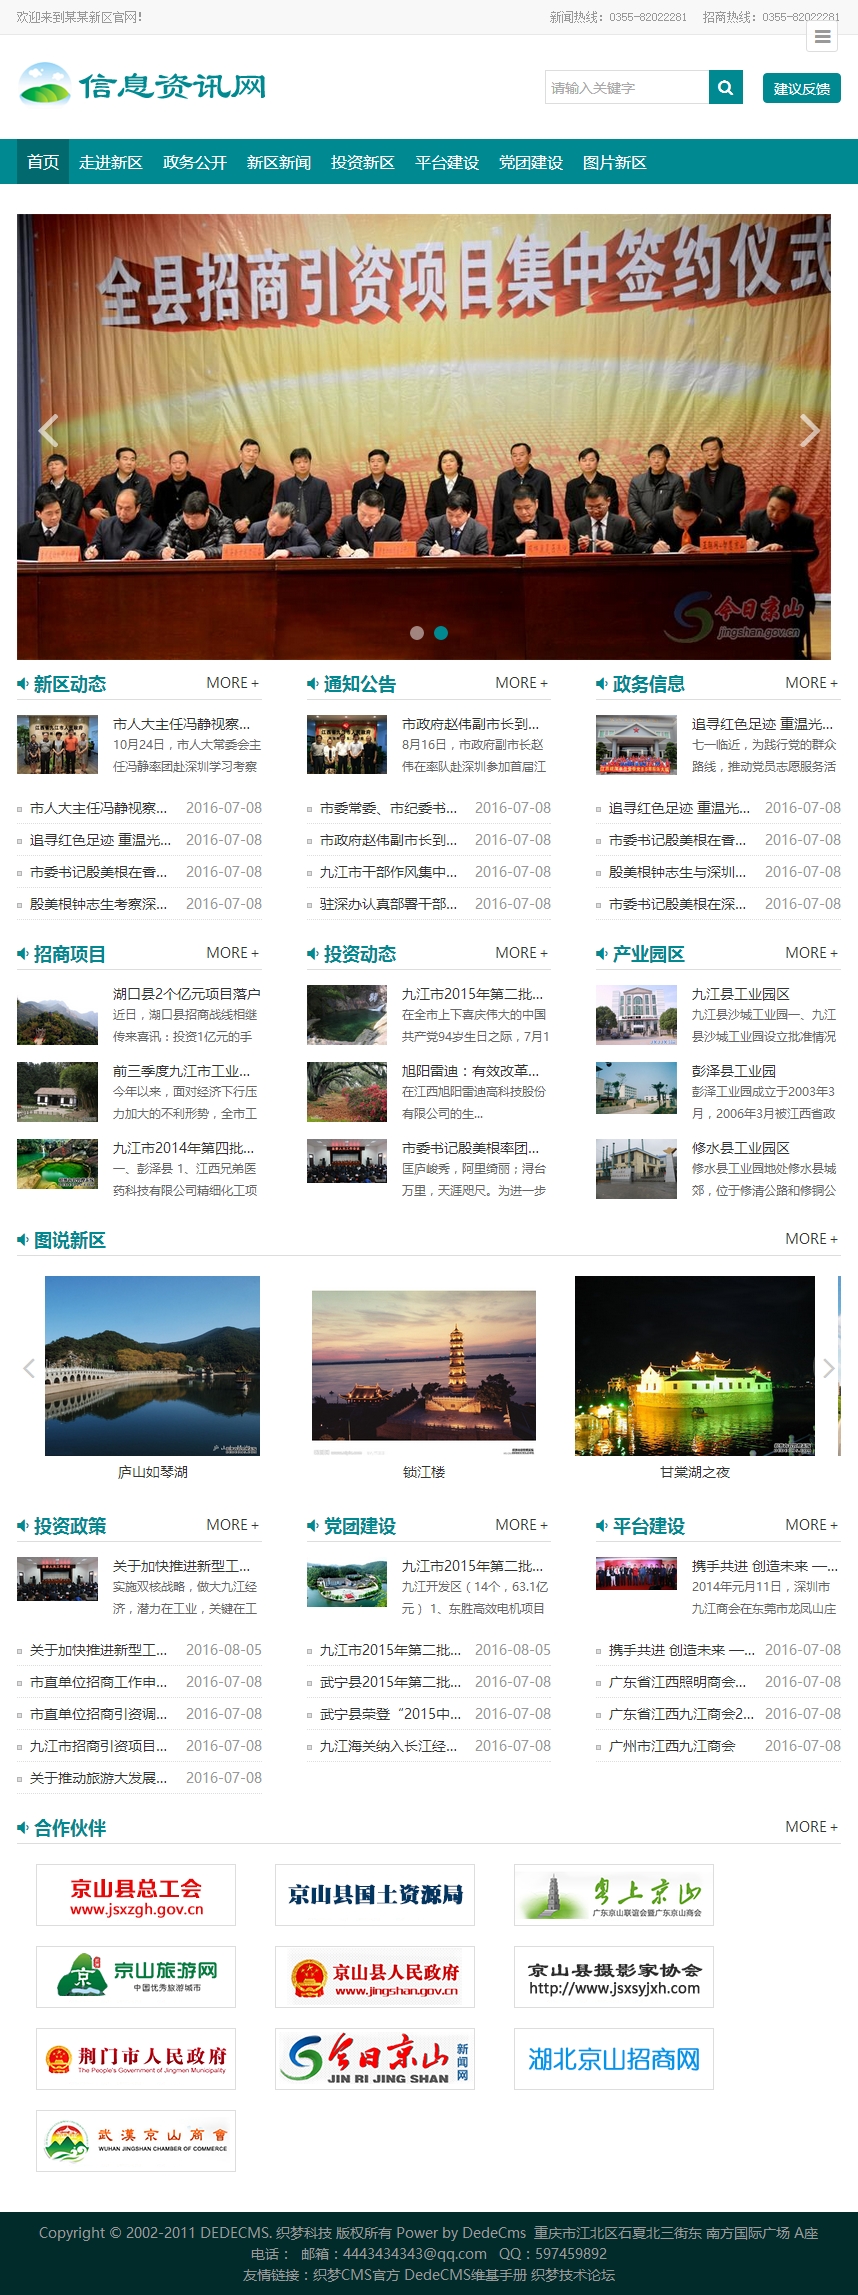Open the 锁江楼 photo thumbnail

click(x=424, y=1365)
